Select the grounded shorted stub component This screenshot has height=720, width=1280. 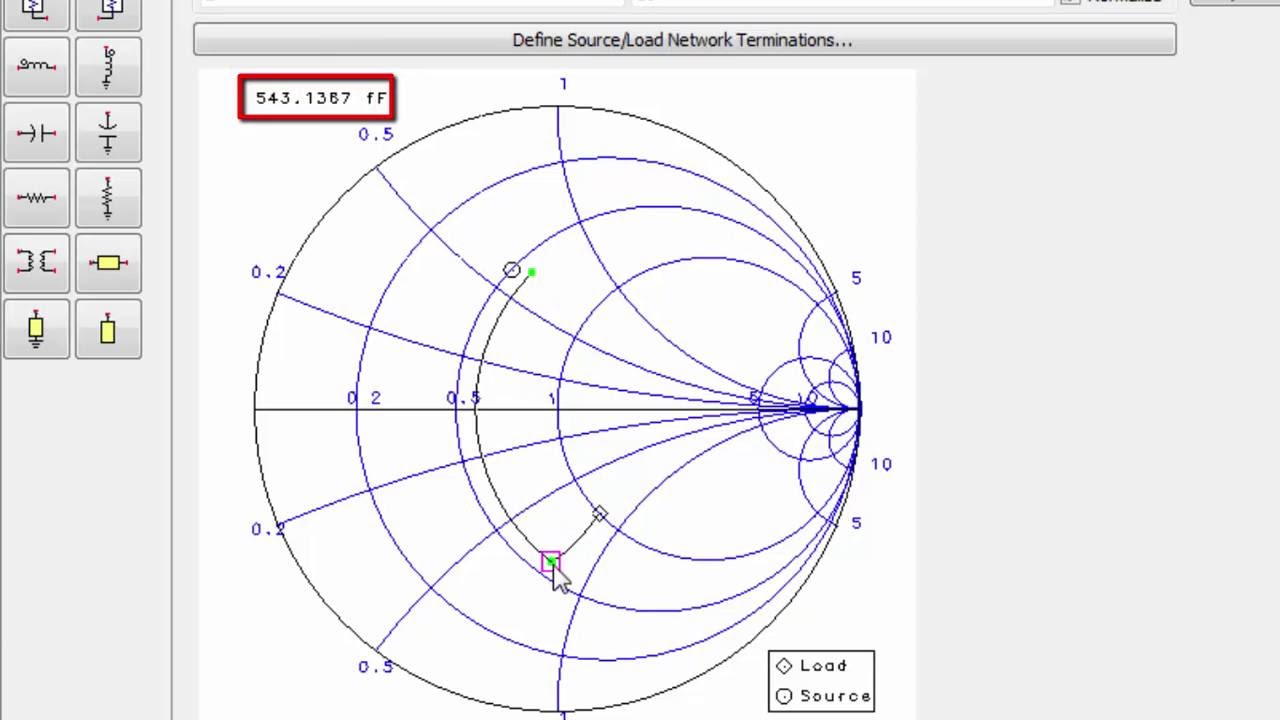36,329
